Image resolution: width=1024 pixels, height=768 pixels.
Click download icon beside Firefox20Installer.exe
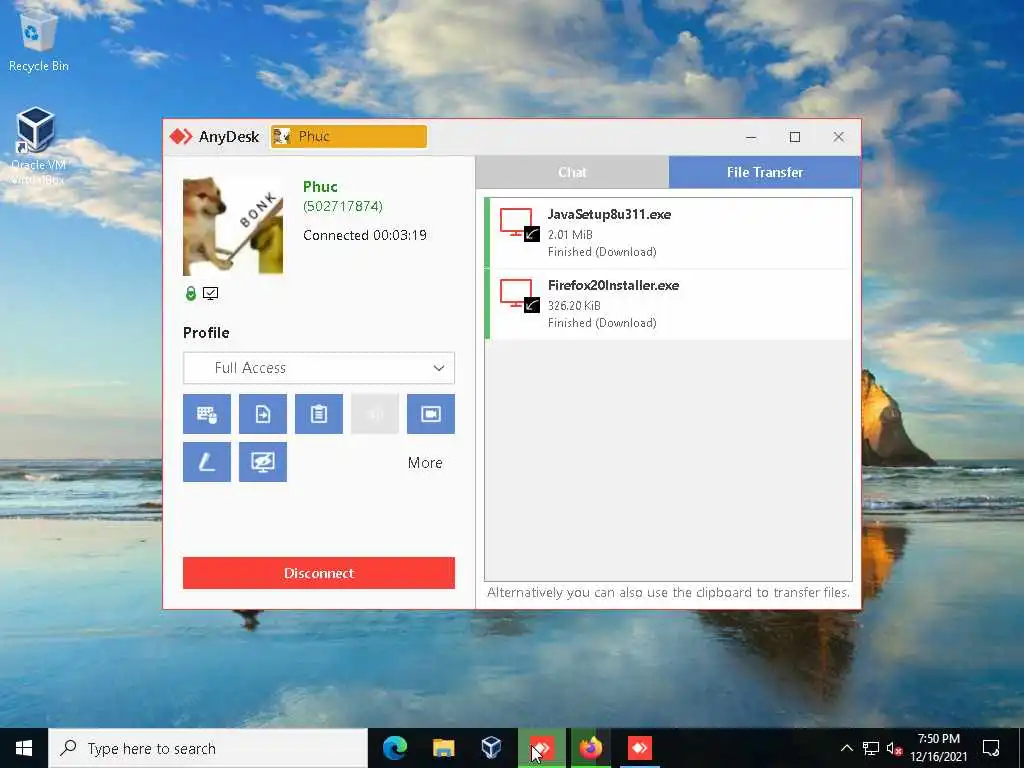coord(519,296)
